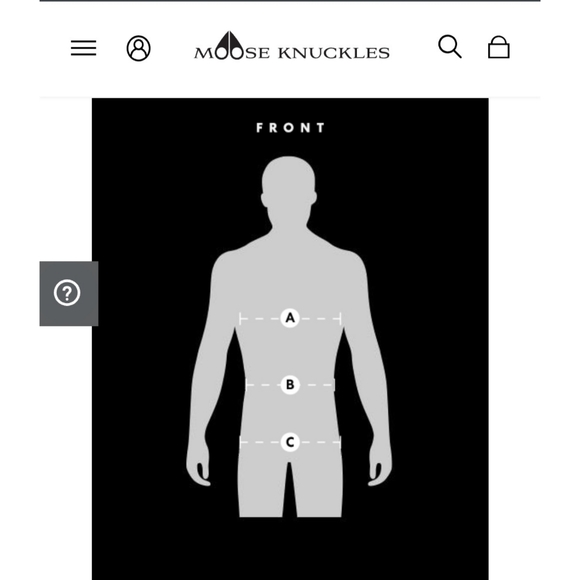580x580 pixels.
Task: Click the dashed line left of marker A
Action: point(260,318)
